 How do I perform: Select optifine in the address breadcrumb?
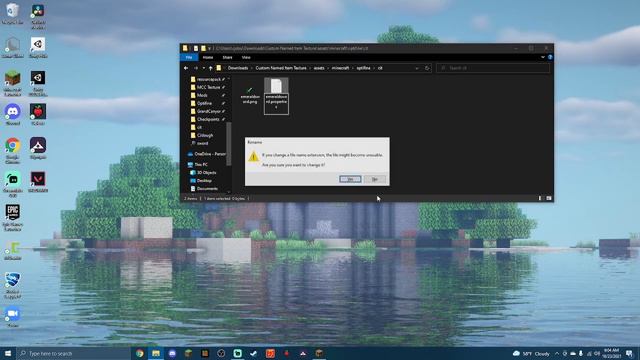363,68
